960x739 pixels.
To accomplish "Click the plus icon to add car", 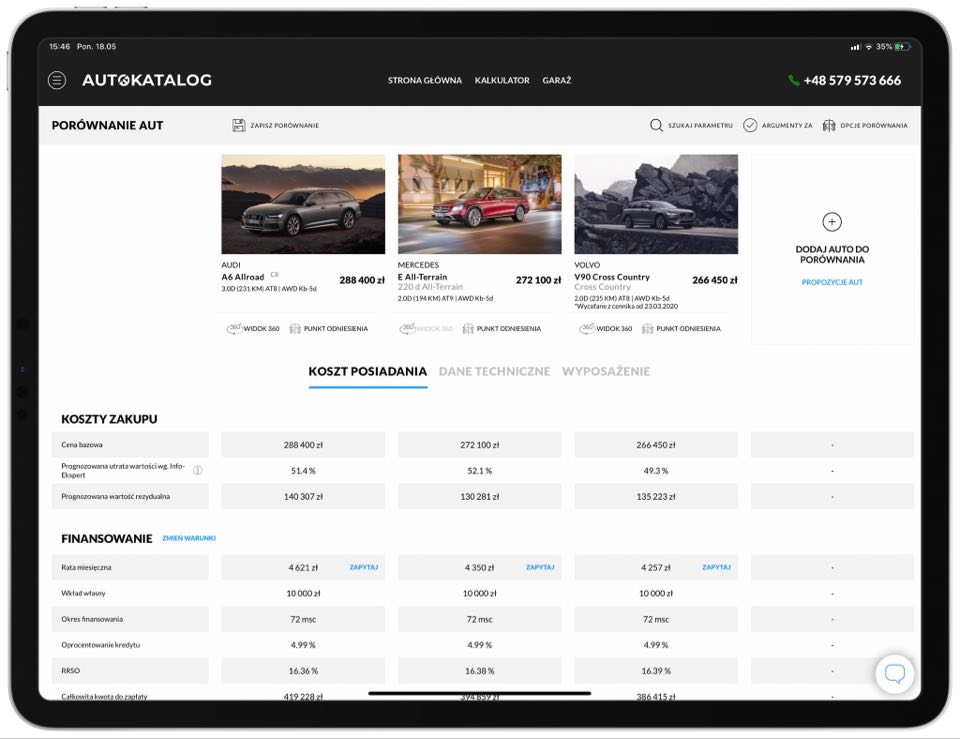I will coord(832,222).
